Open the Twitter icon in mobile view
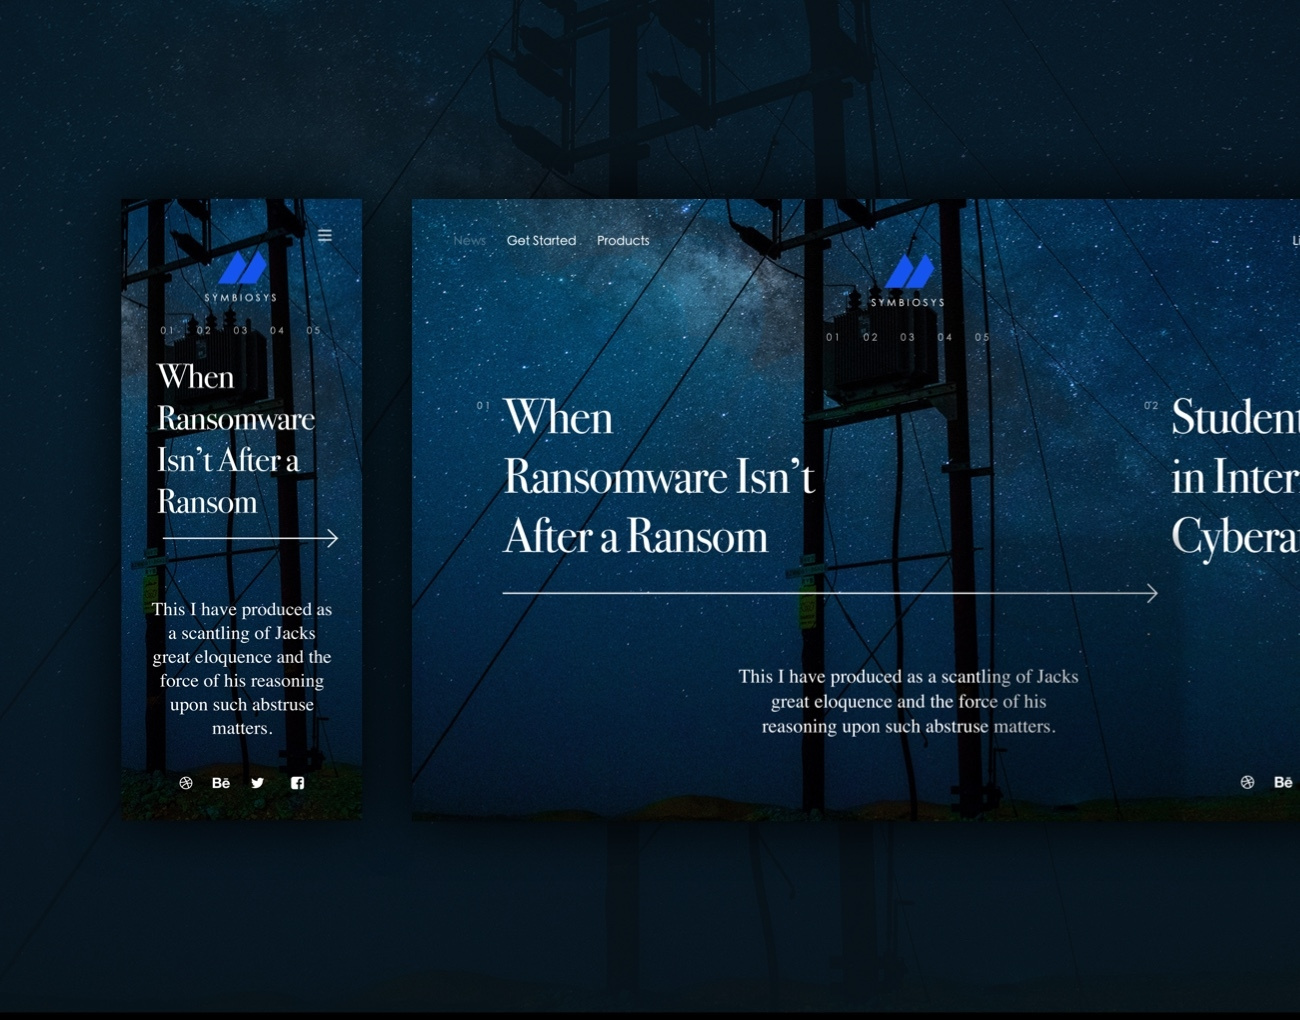Viewport: 1300px width, 1020px height. click(x=258, y=783)
